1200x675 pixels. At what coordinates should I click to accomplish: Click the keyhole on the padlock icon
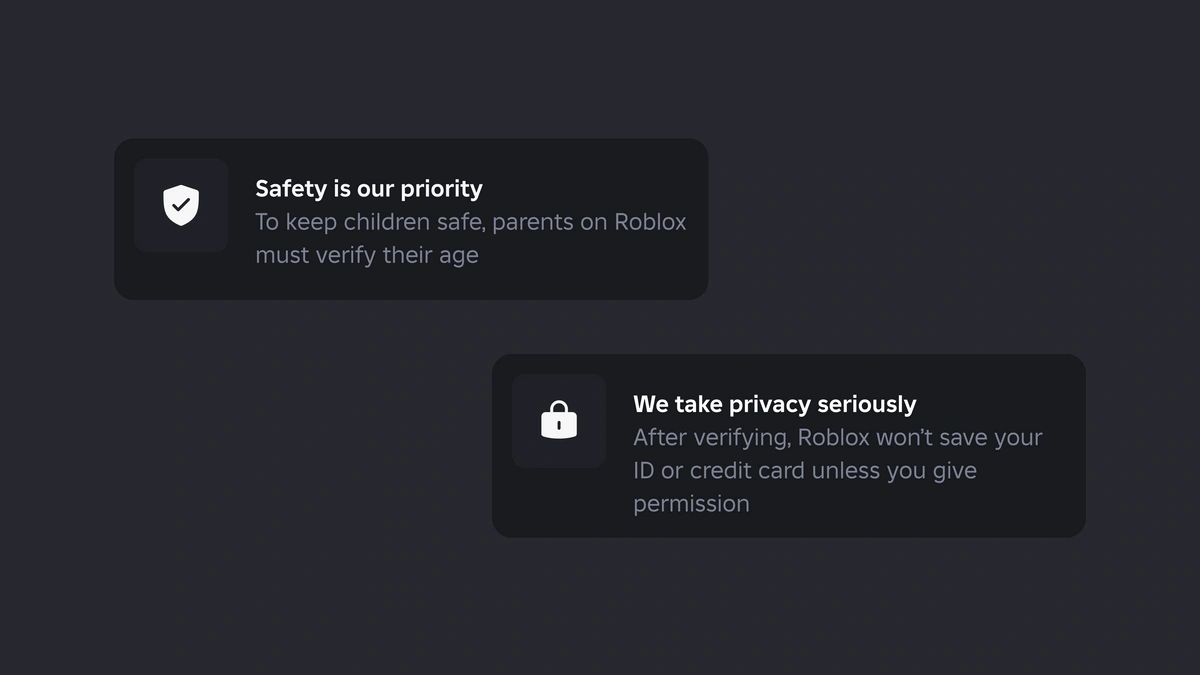tap(559, 425)
